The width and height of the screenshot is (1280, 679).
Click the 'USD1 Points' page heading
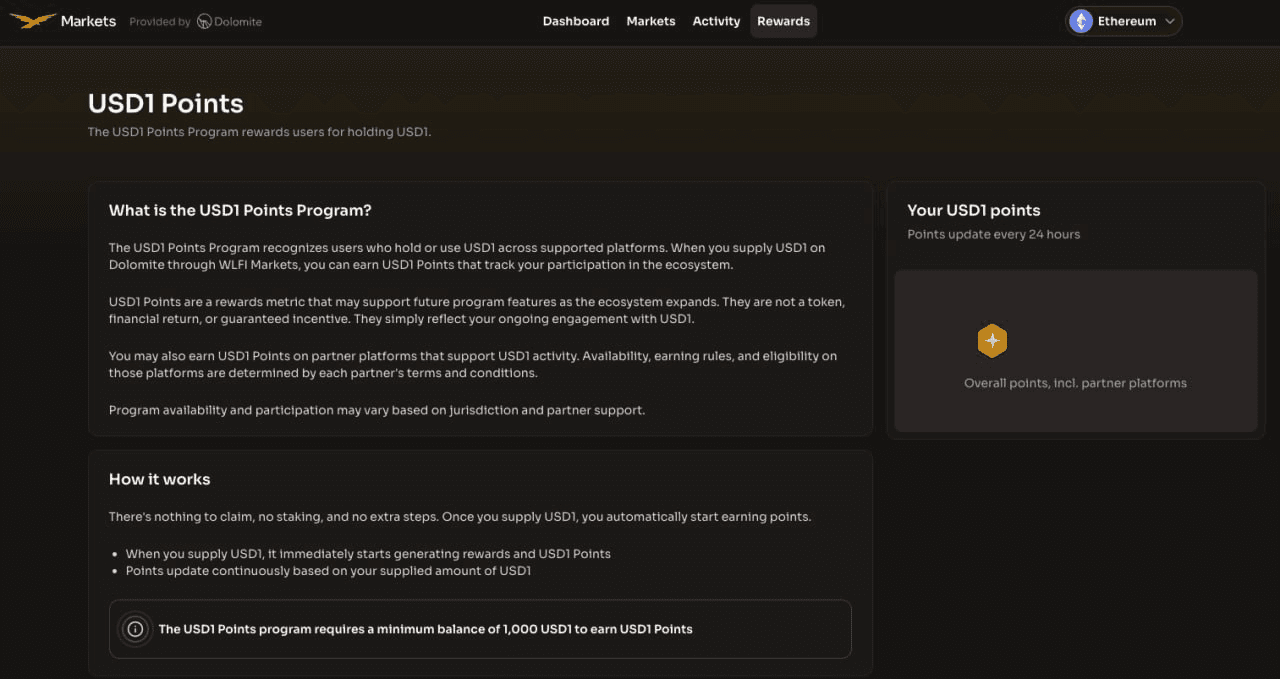click(x=166, y=104)
